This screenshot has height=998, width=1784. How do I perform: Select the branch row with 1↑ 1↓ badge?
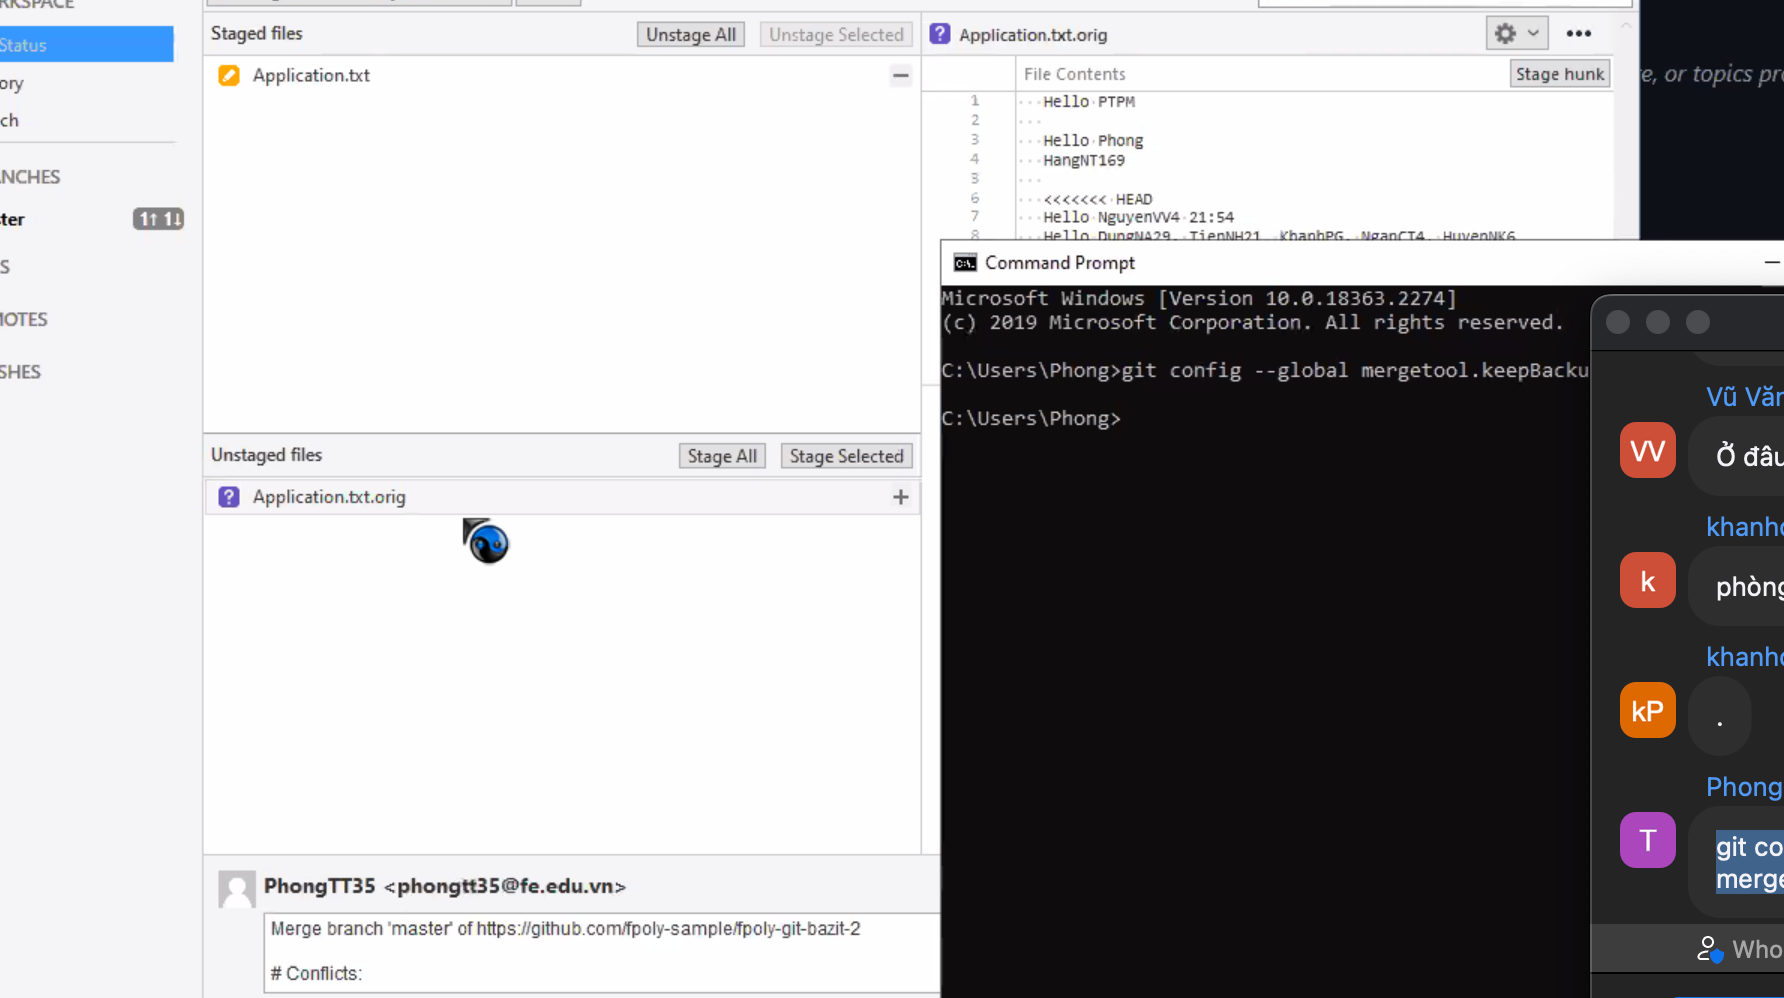coord(92,219)
